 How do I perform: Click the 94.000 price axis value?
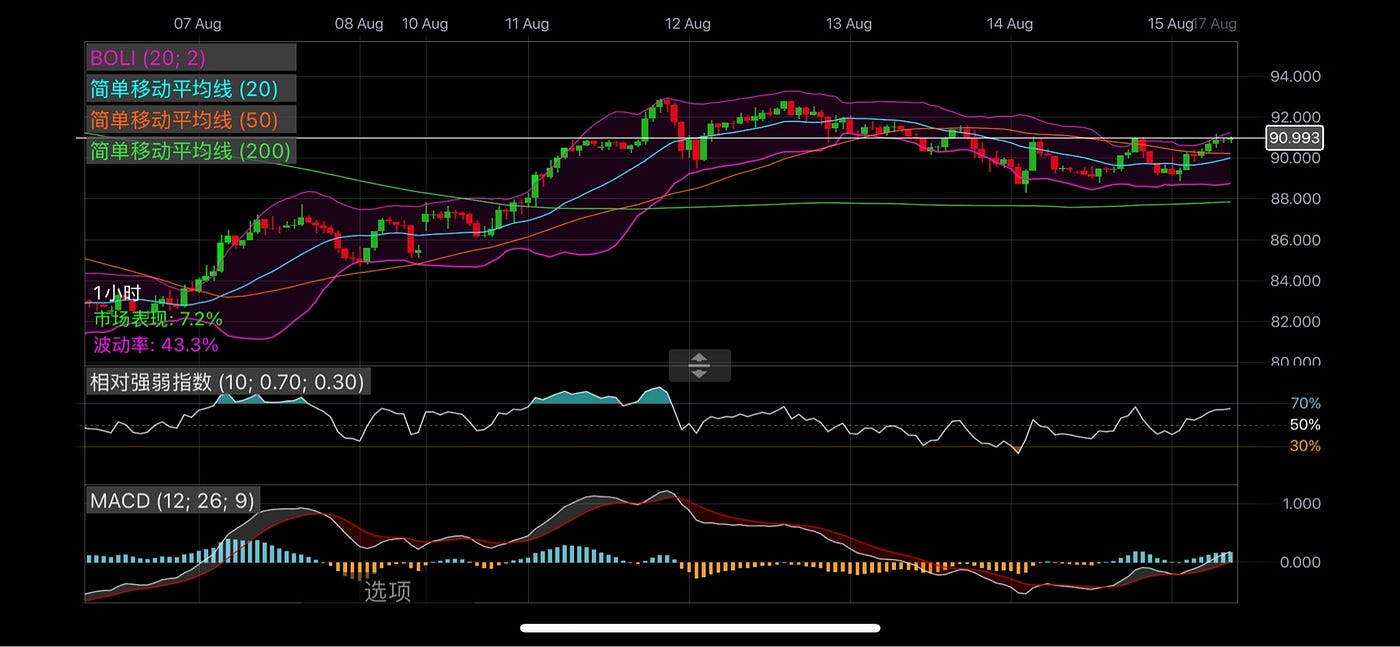(x=1295, y=76)
